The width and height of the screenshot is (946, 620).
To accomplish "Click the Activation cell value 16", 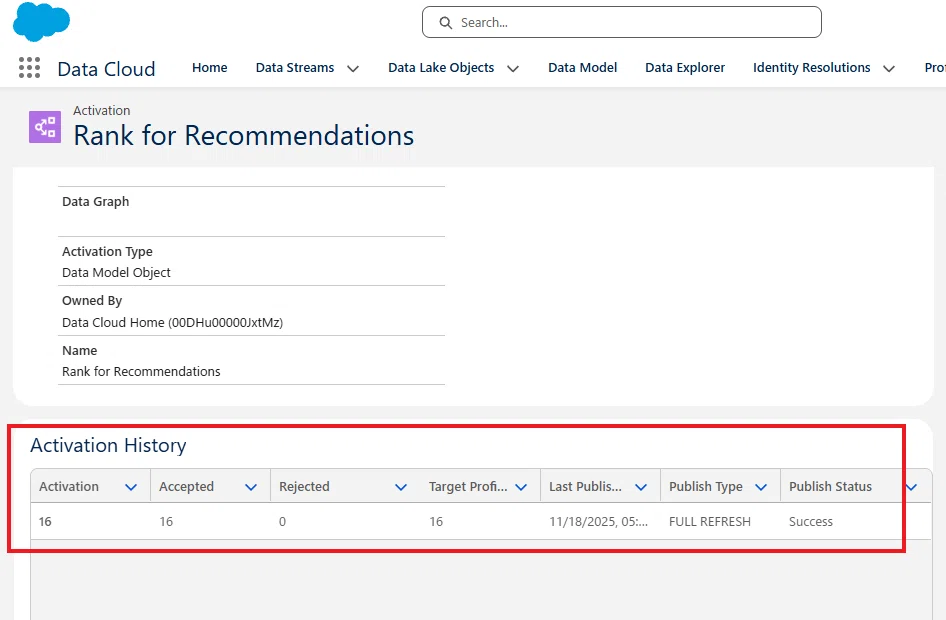I will (x=45, y=522).
